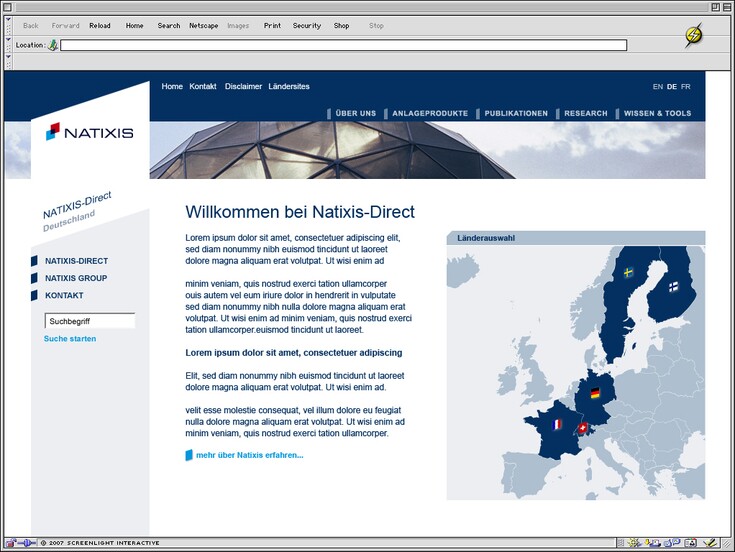Click the Shop toolbar button

[x=341, y=26]
